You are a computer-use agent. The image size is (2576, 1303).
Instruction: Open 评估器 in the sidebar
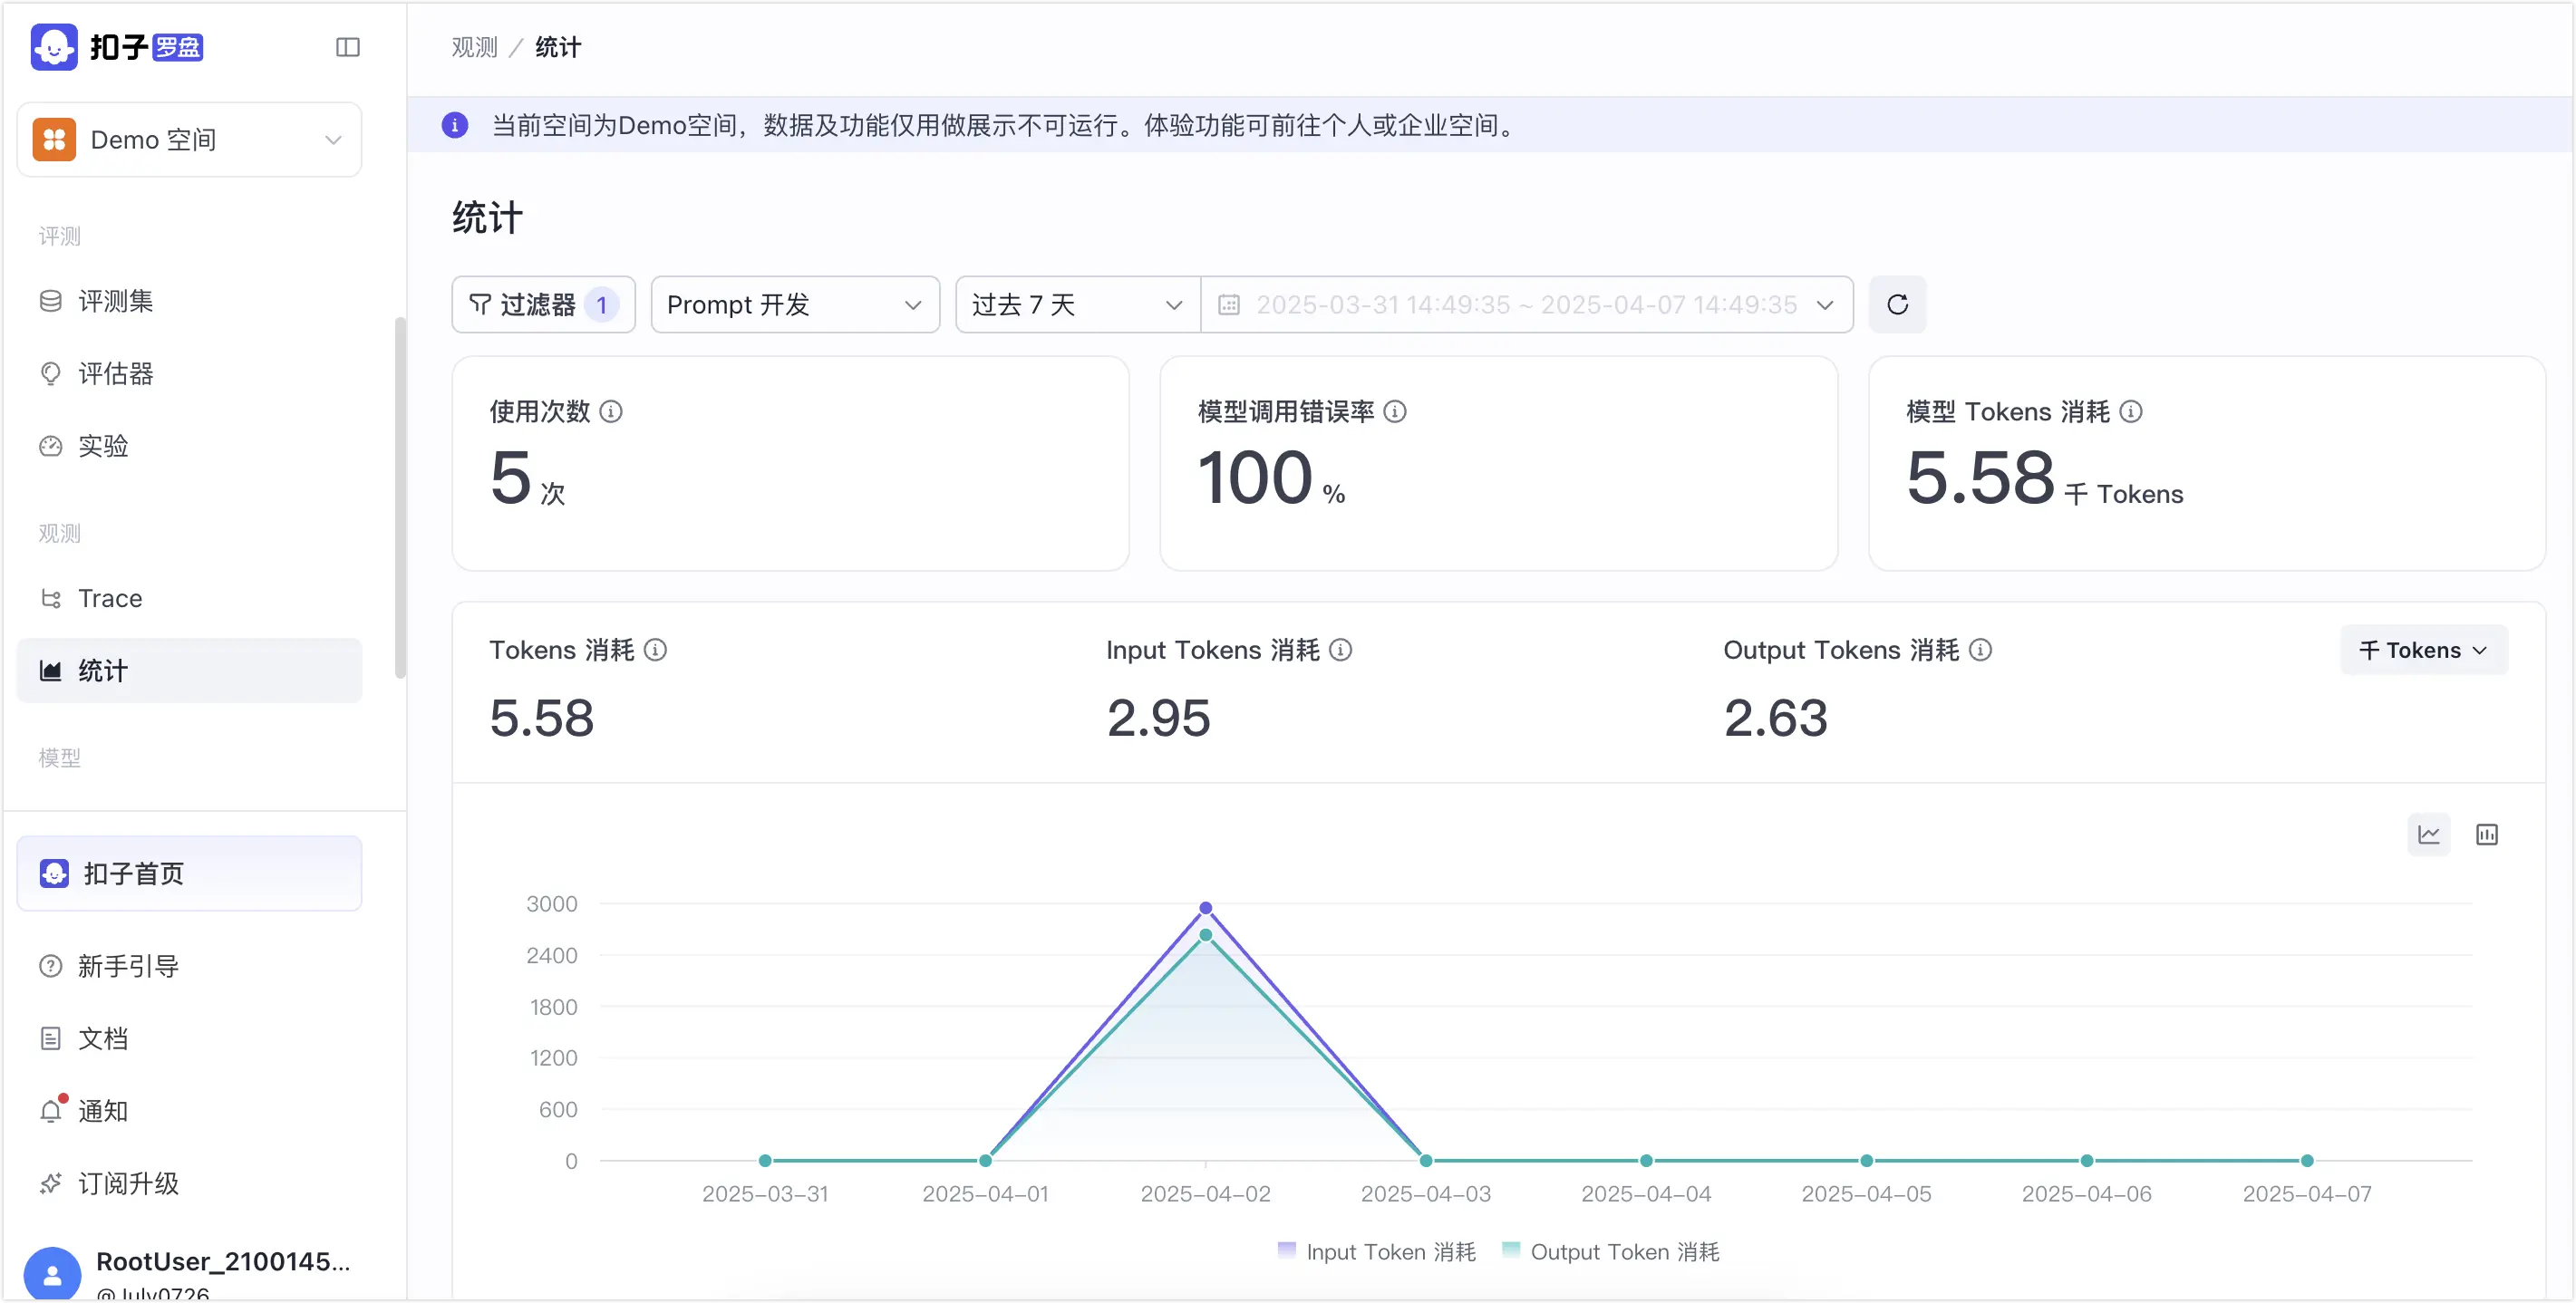[189, 373]
